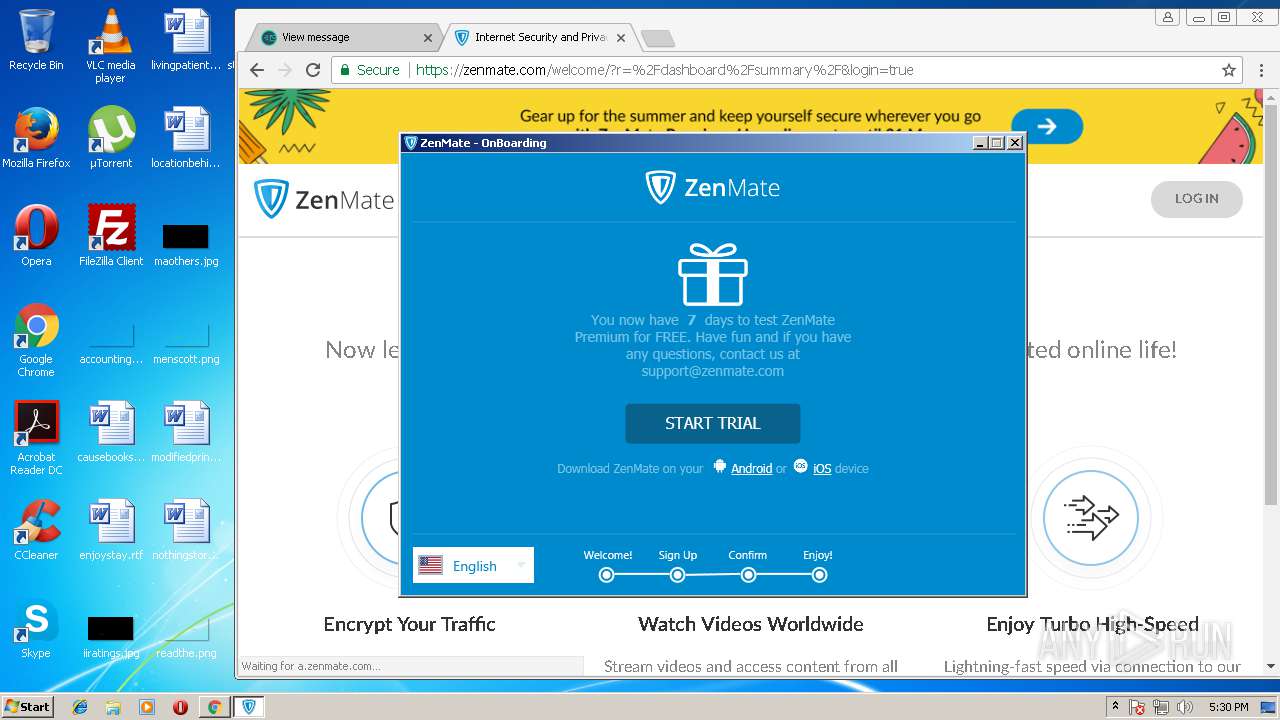Viewport: 1280px width, 720px height.
Task: Select the FileZilla Client desktop icon
Action: point(111,236)
